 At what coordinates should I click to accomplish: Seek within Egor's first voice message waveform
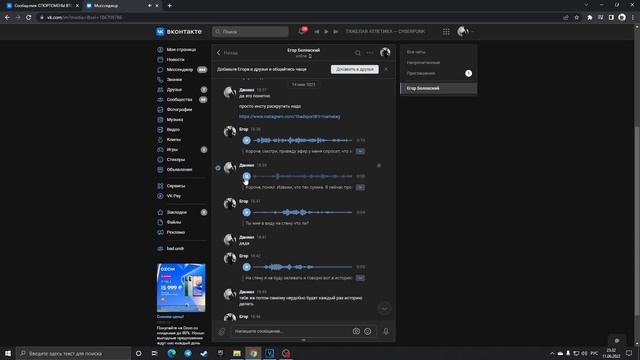[302, 140]
